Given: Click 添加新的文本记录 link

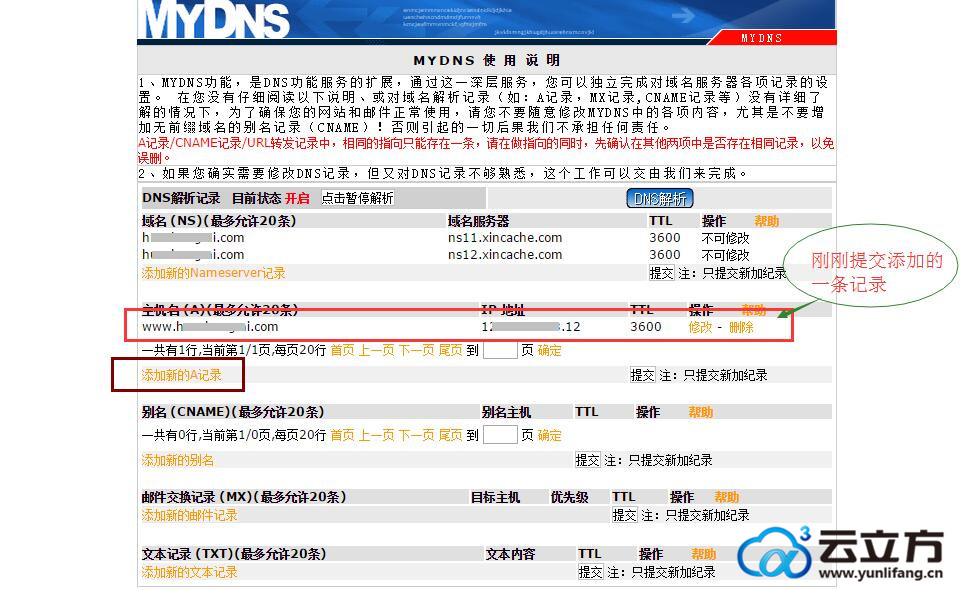Looking at the screenshot, I should (x=189, y=572).
